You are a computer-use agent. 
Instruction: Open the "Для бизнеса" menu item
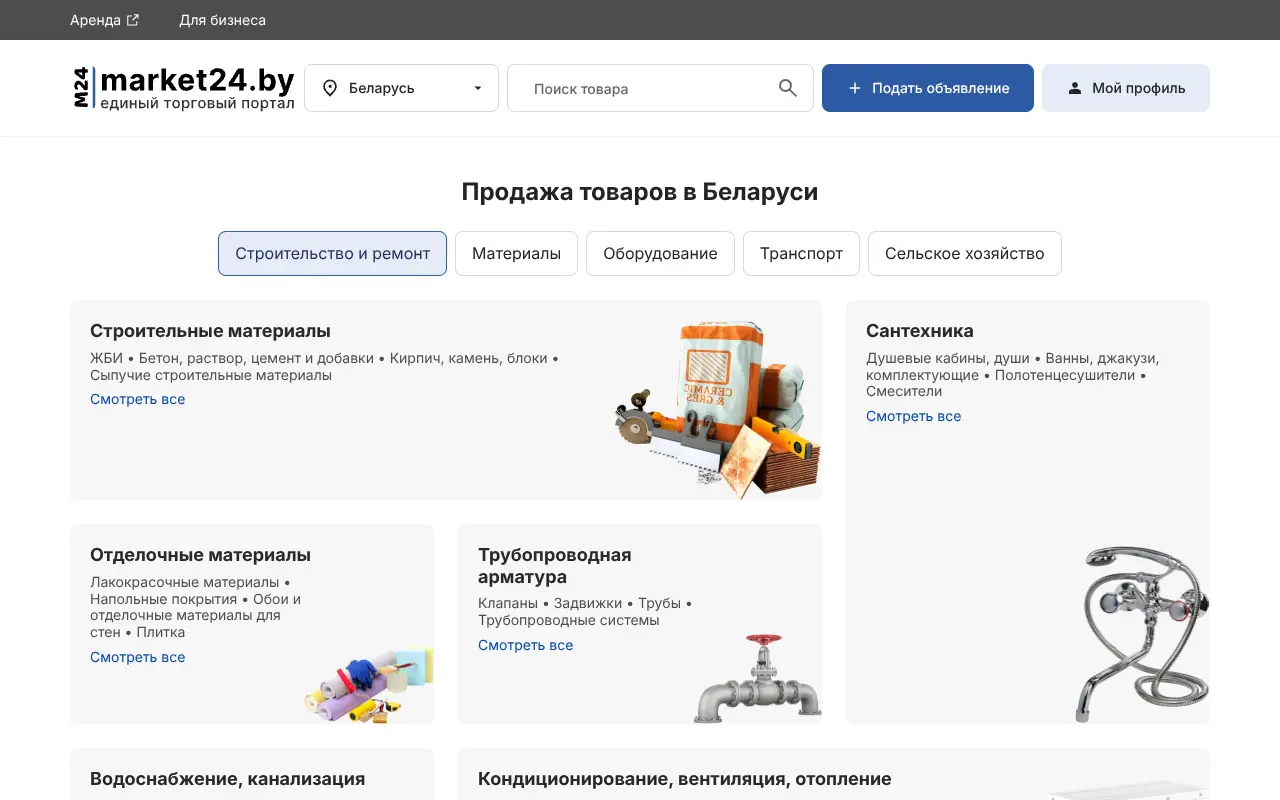(222, 20)
